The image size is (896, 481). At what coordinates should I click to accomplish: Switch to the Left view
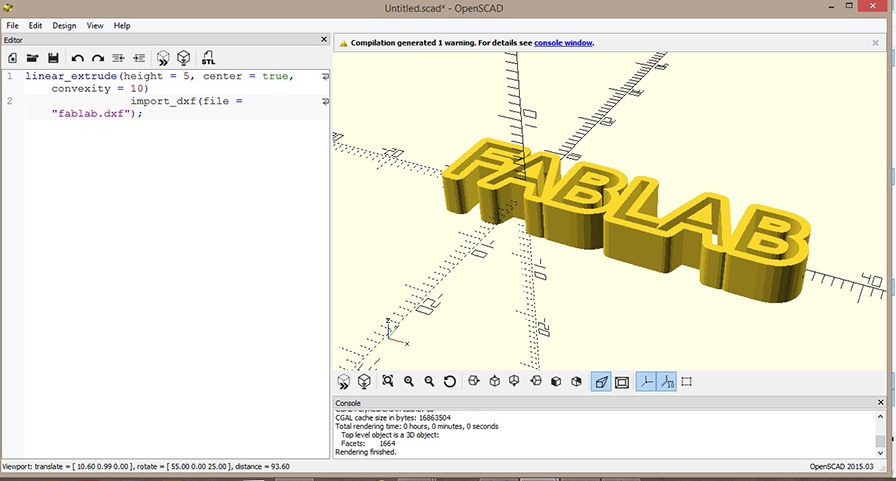[x=535, y=381]
